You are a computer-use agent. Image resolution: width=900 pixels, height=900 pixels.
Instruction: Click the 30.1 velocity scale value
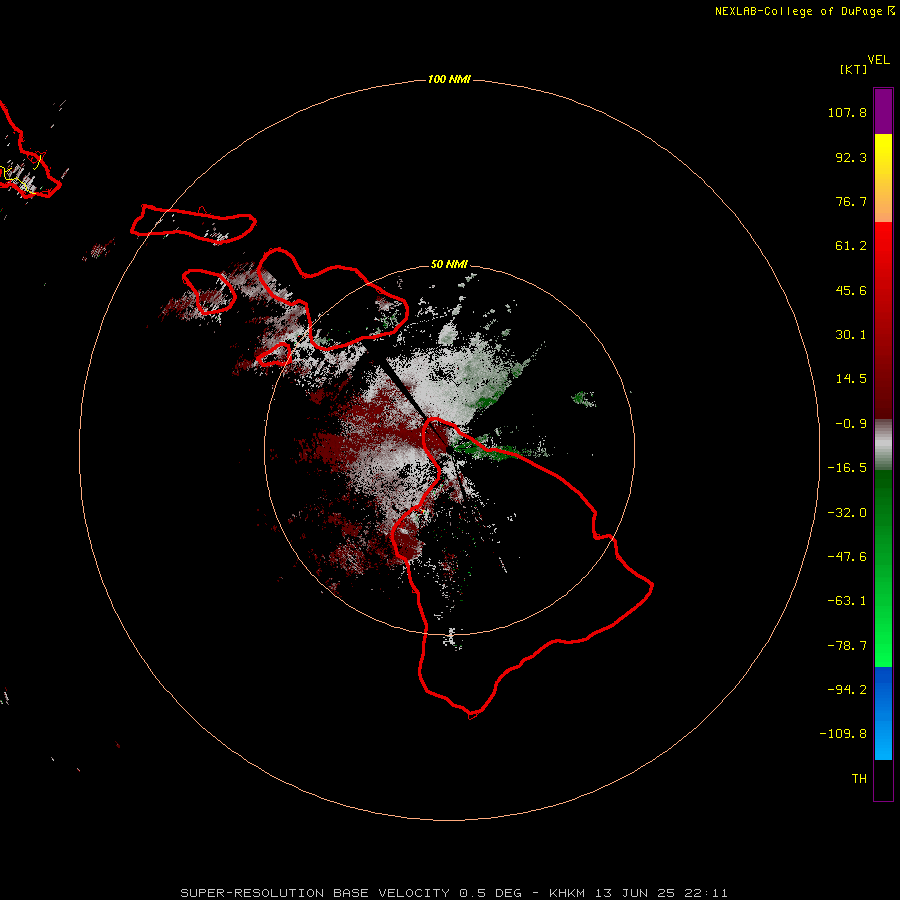(851, 335)
